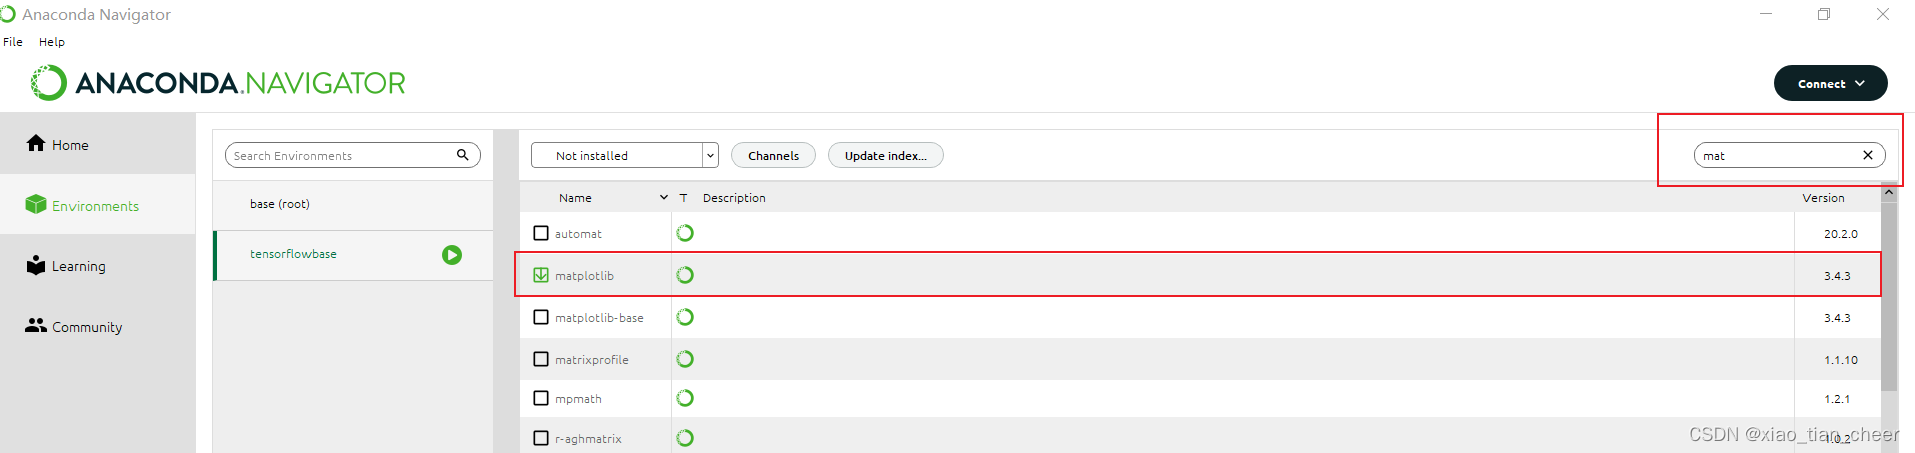Viewport: 1915px width, 453px height.
Task: Restore down the Anaconda Navigator window
Action: point(1824,14)
